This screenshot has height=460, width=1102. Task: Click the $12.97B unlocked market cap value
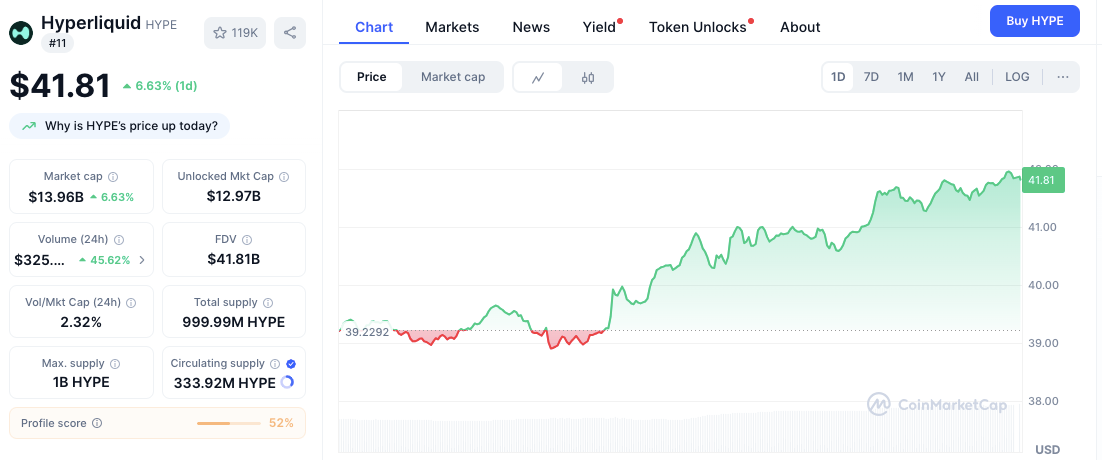point(234,196)
